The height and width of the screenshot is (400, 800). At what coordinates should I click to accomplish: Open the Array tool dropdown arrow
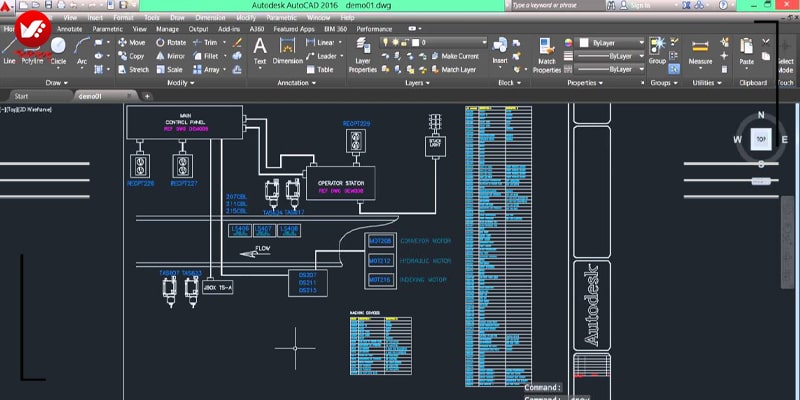tap(224, 69)
